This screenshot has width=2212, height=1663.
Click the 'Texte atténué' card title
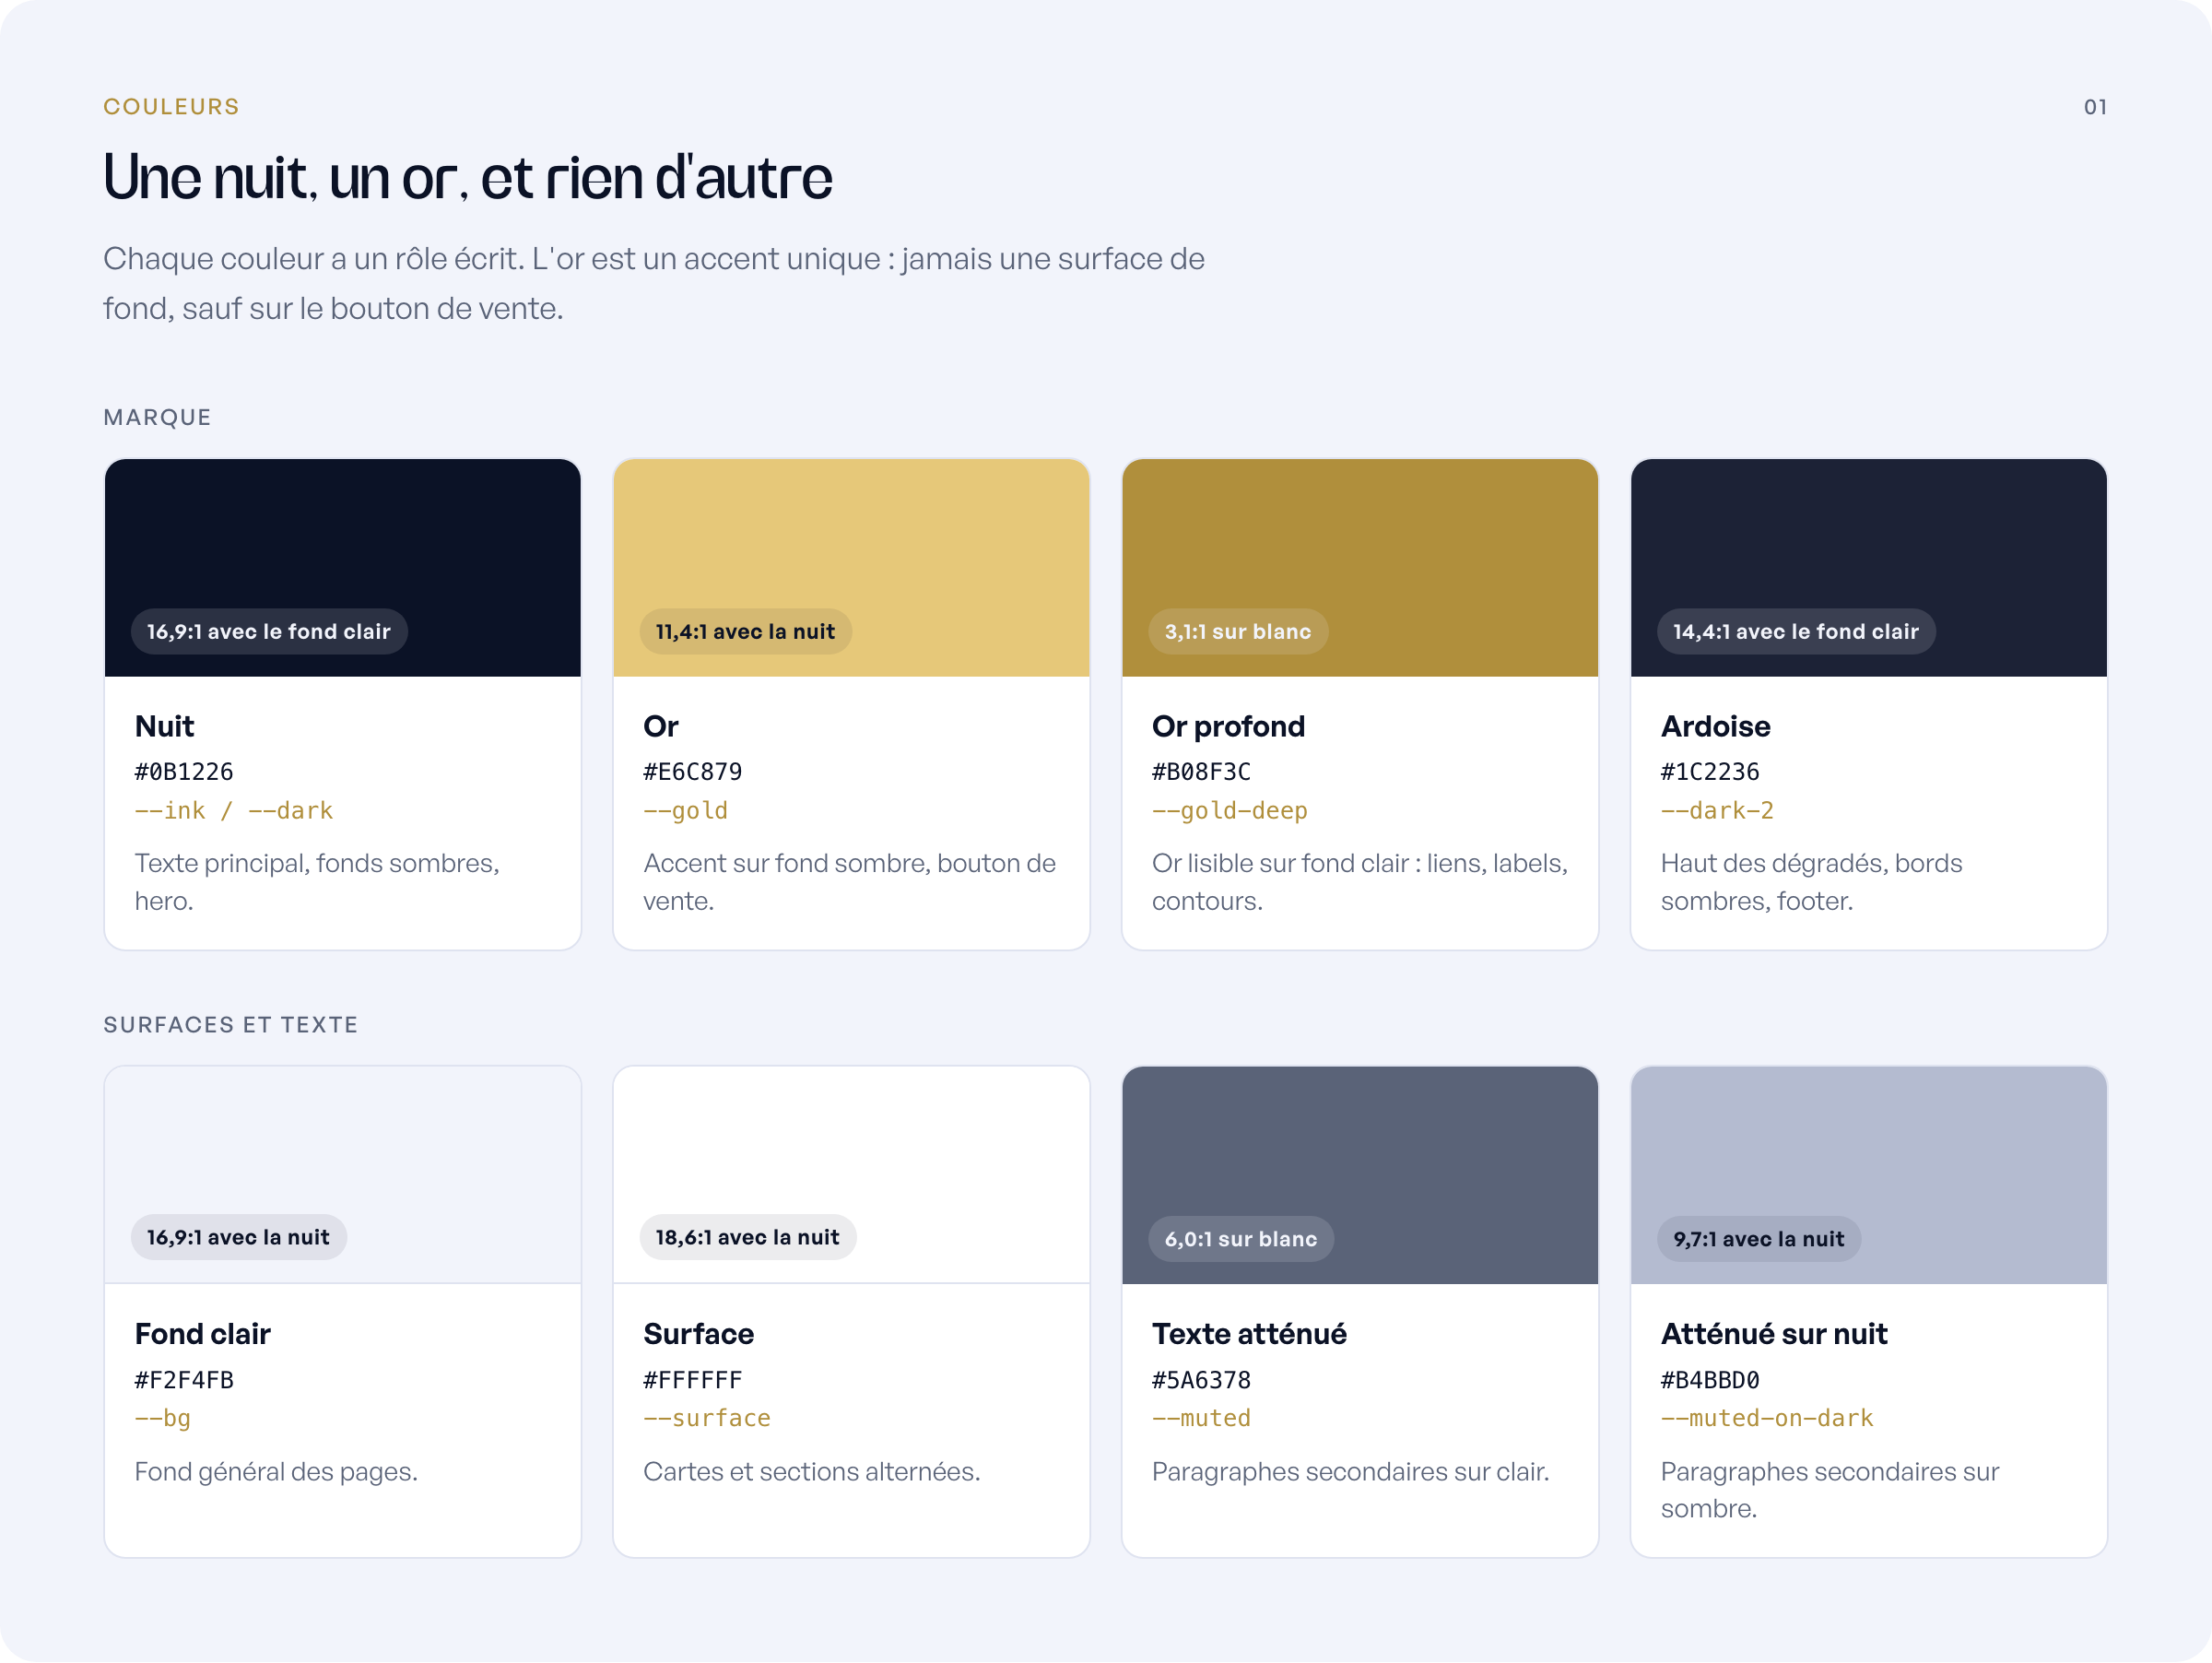pos(1249,1334)
